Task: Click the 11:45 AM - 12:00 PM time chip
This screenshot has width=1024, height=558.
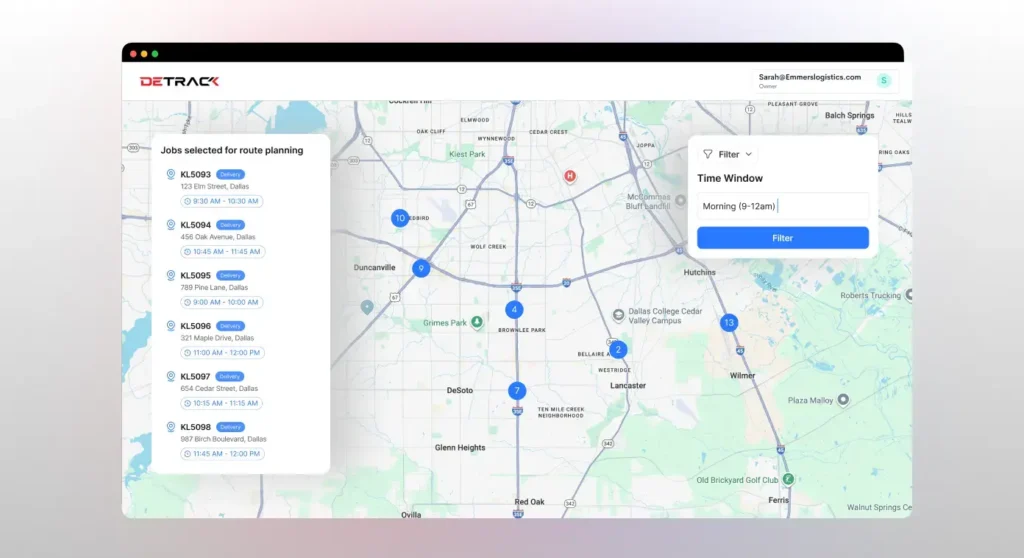Action: pyautogui.click(x=223, y=453)
